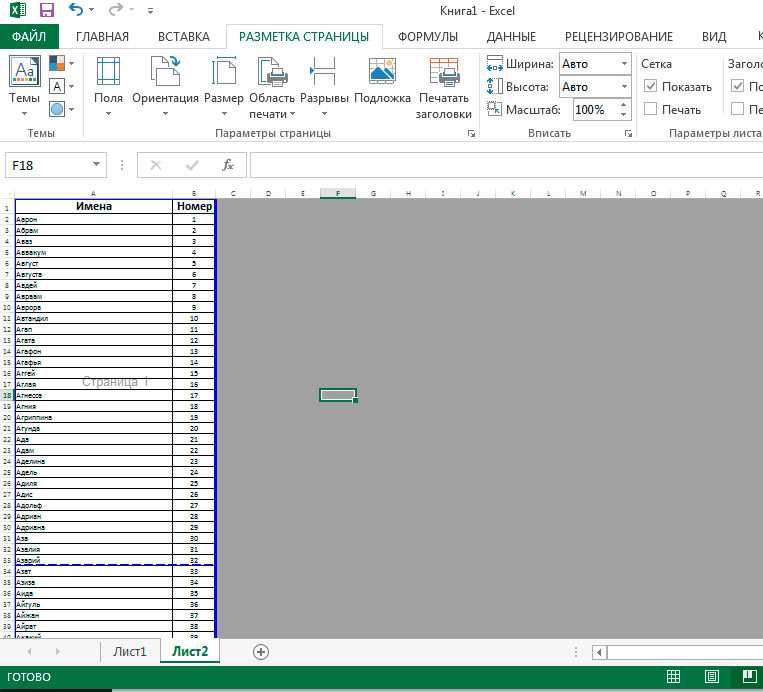This screenshot has width=763, height=692.
Task: Toggle Сетка Показать checkbox
Action: click(x=650, y=86)
